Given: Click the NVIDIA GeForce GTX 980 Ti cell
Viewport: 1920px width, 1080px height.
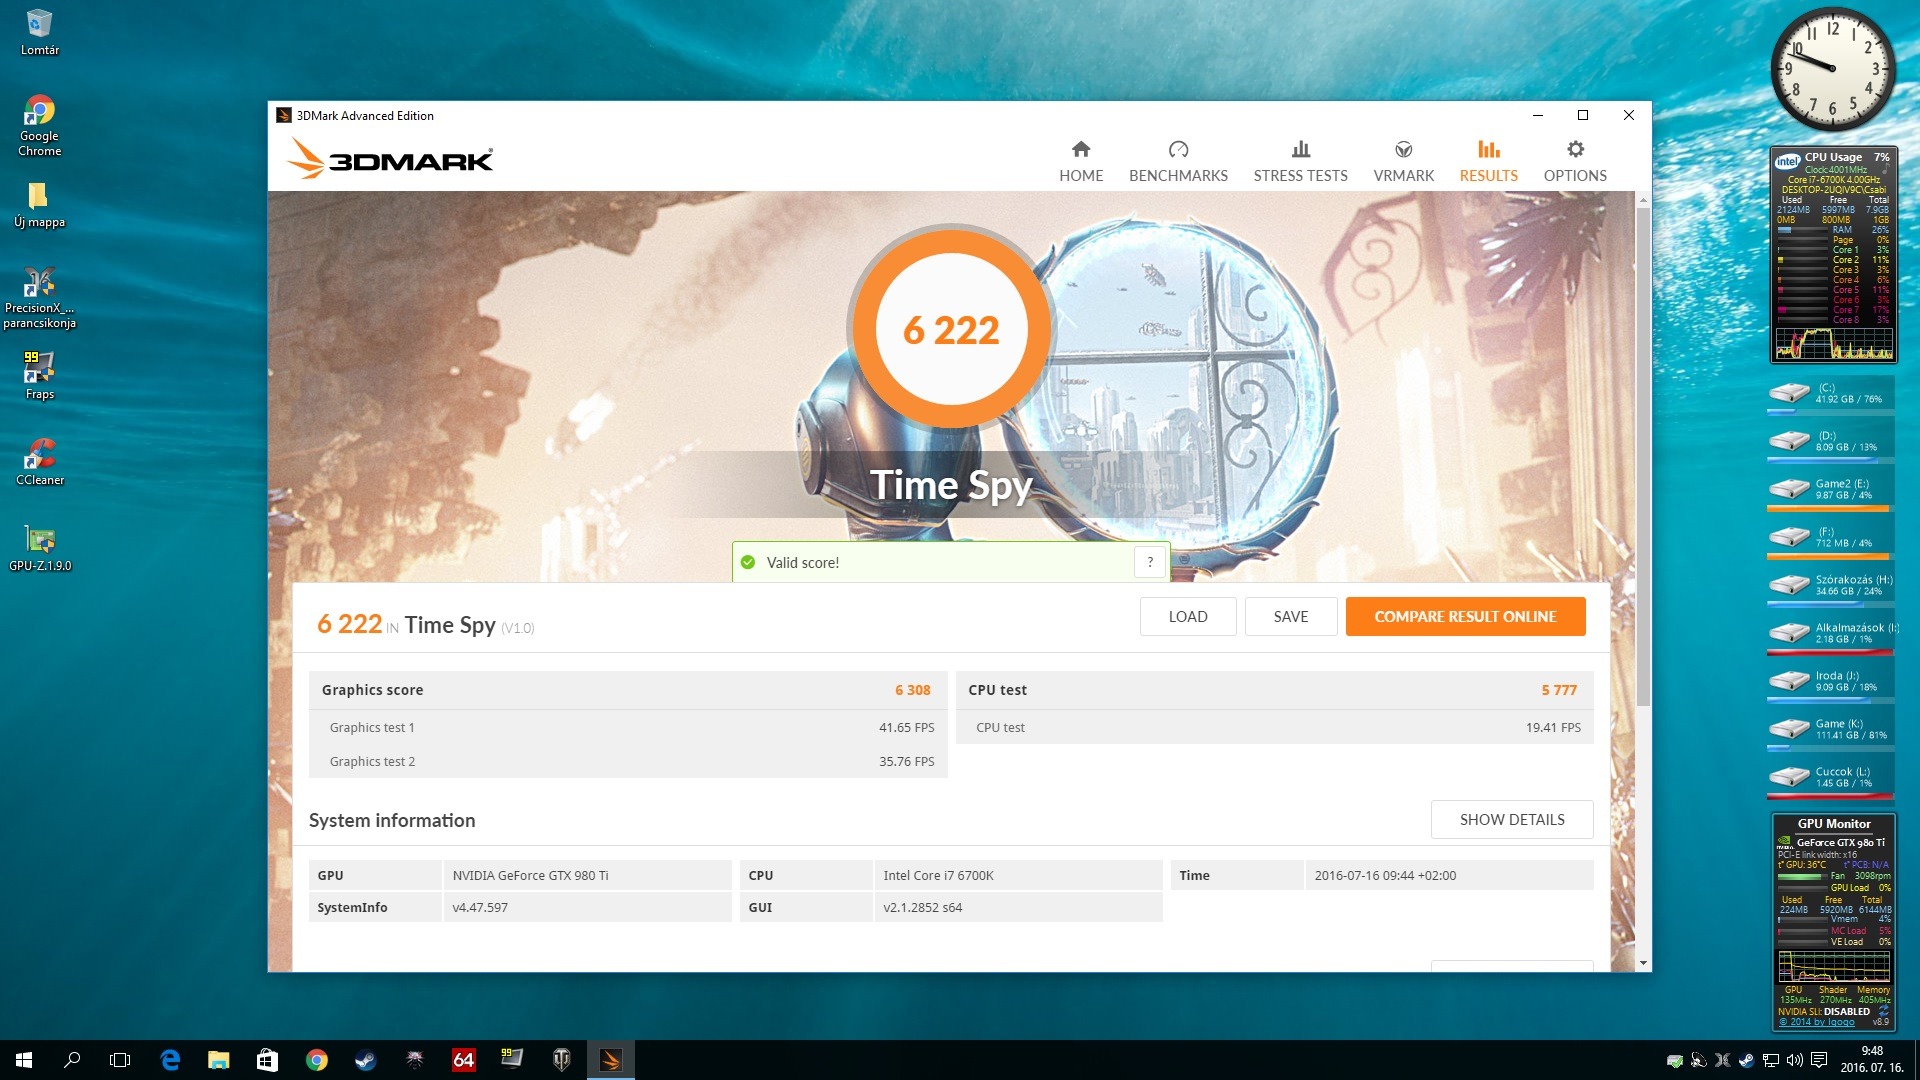Looking at the screenshot, I should 587,875.
